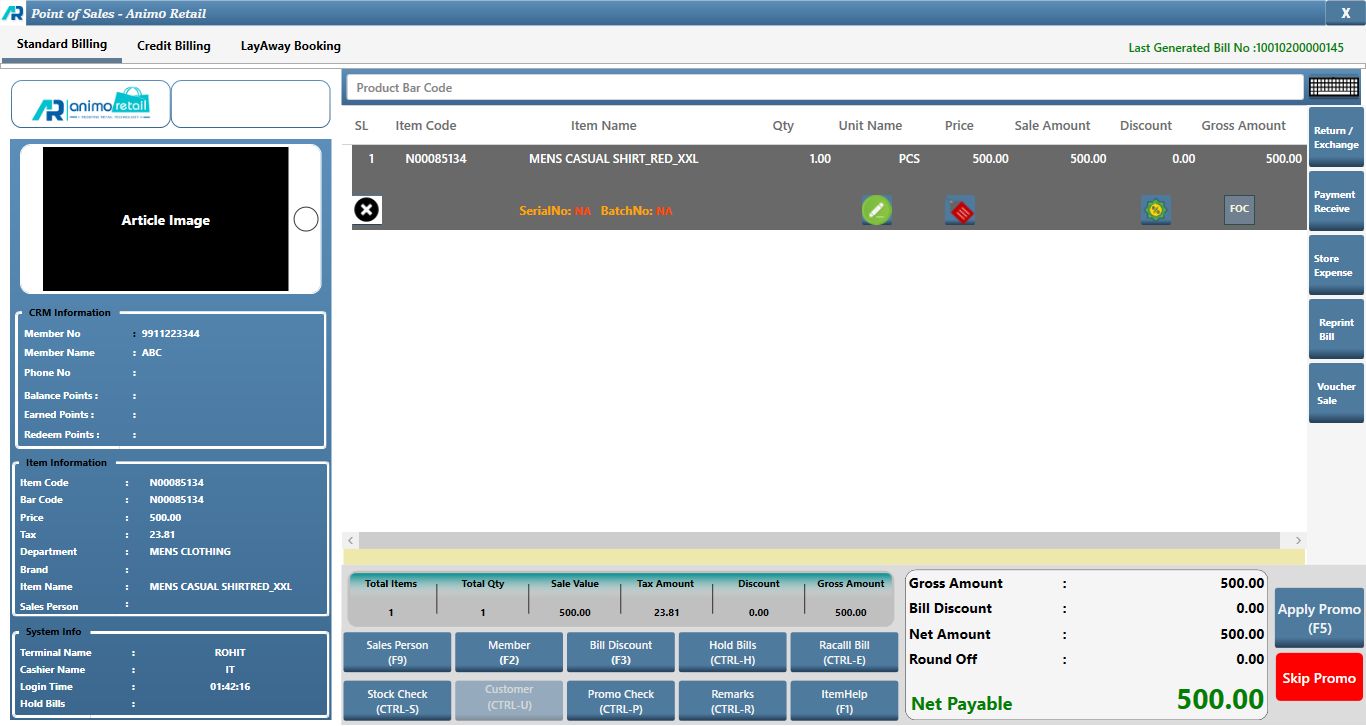Viewport: 1366px width, 726px height.
Task: Open the LayAway Booking tab
Action: 290,46
